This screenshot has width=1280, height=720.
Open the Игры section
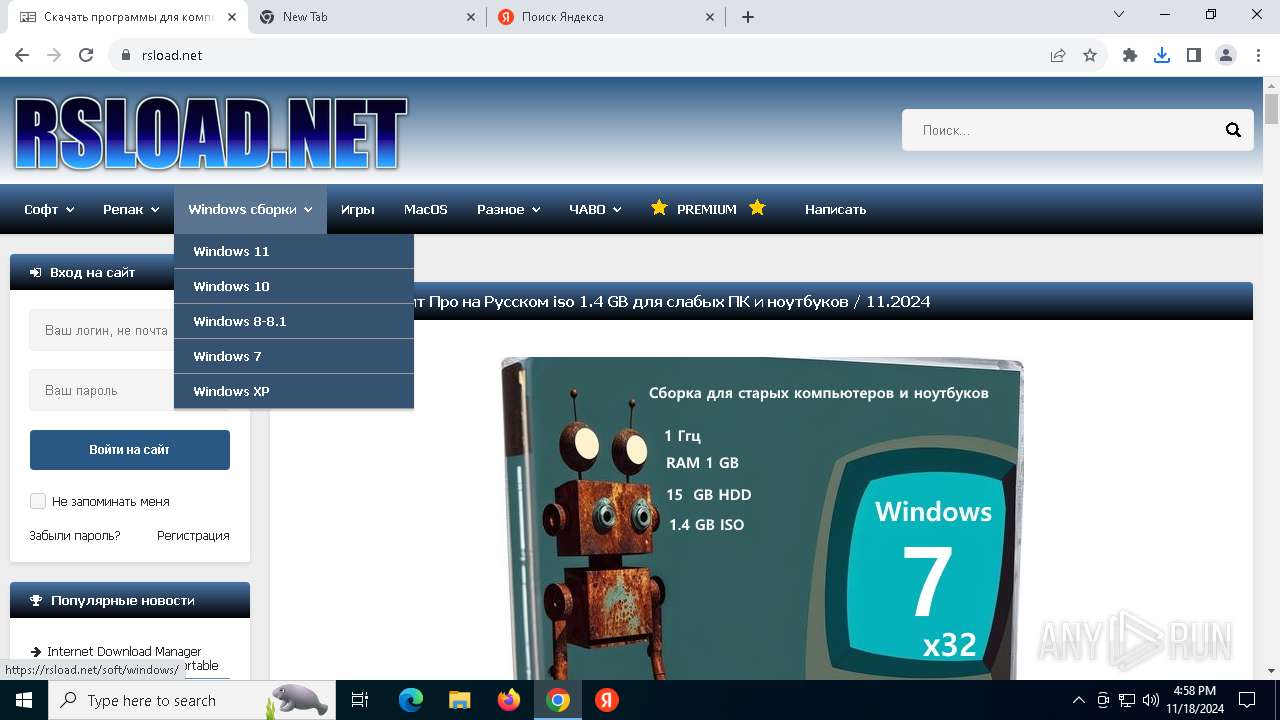coord(358,209)
